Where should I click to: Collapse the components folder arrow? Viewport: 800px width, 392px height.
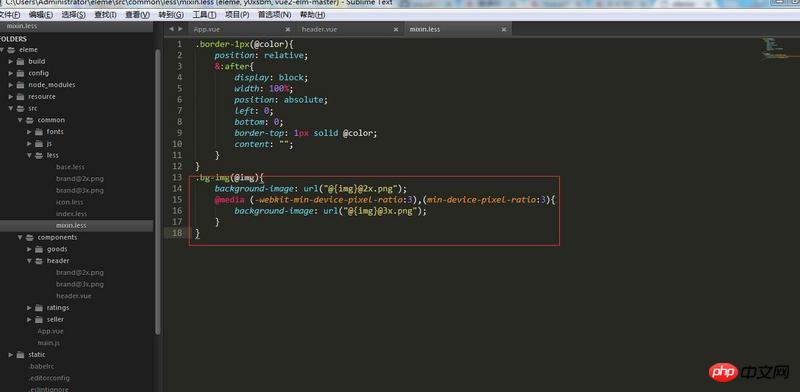20,238
